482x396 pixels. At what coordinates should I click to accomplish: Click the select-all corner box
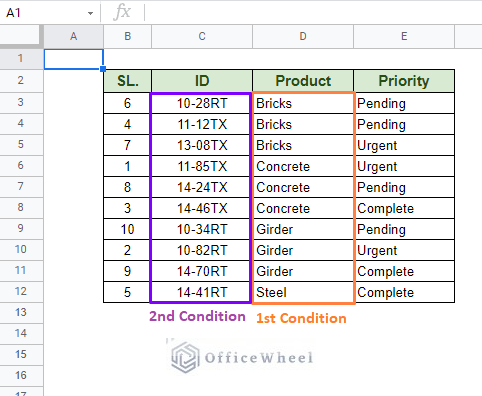click(21, 36)
